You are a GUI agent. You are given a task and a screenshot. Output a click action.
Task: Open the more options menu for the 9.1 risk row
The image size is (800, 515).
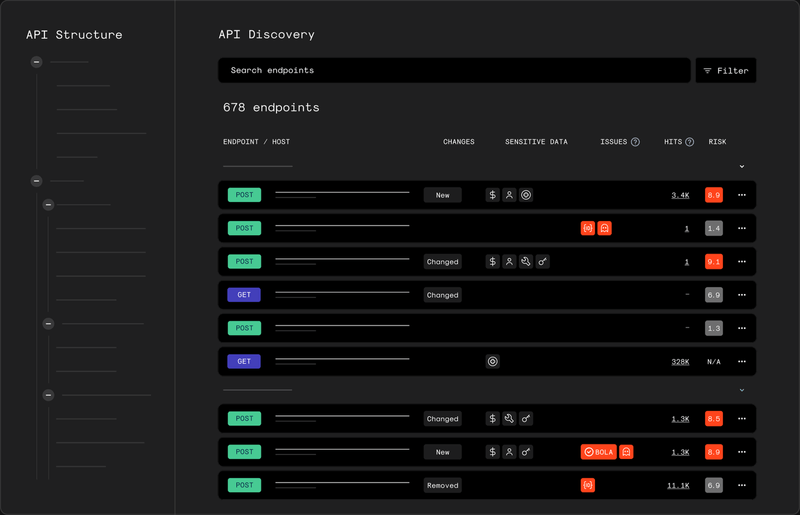tap(742, 262)
